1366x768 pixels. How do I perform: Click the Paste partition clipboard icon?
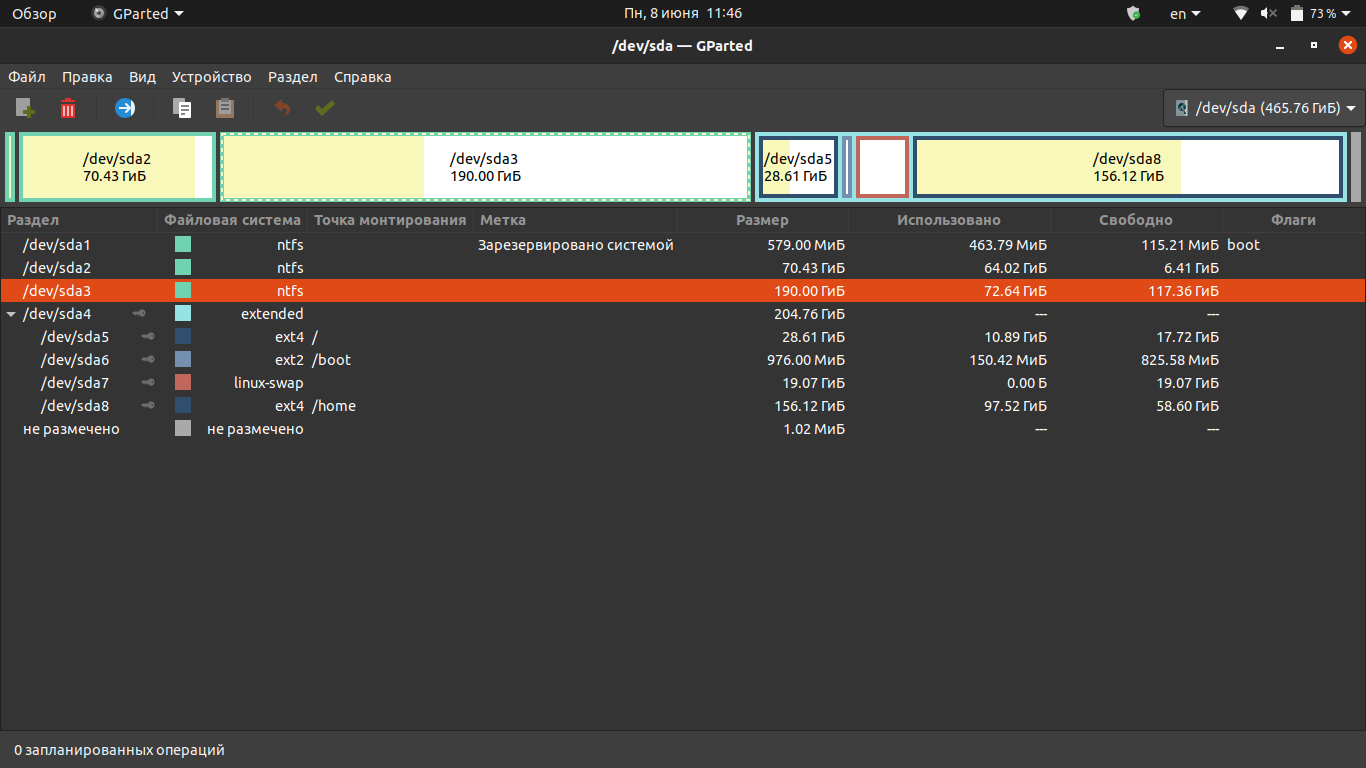click(x=225, y=108)
